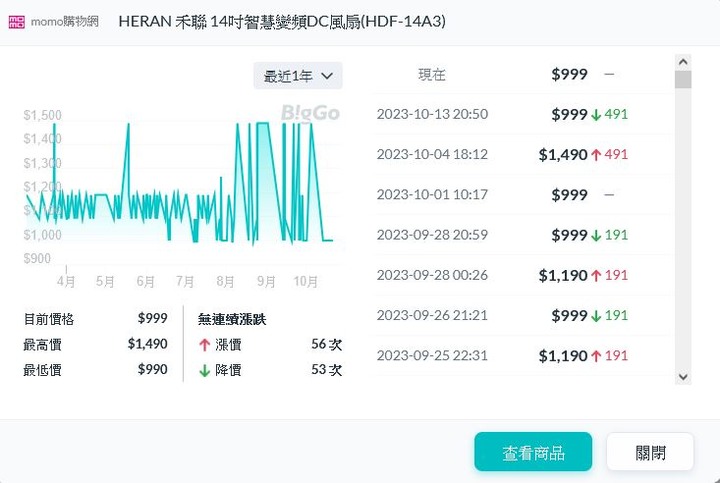Click the $999 price on 2023-10-01 row
This screenshot has height=483, width=720.
pos(569,195)
